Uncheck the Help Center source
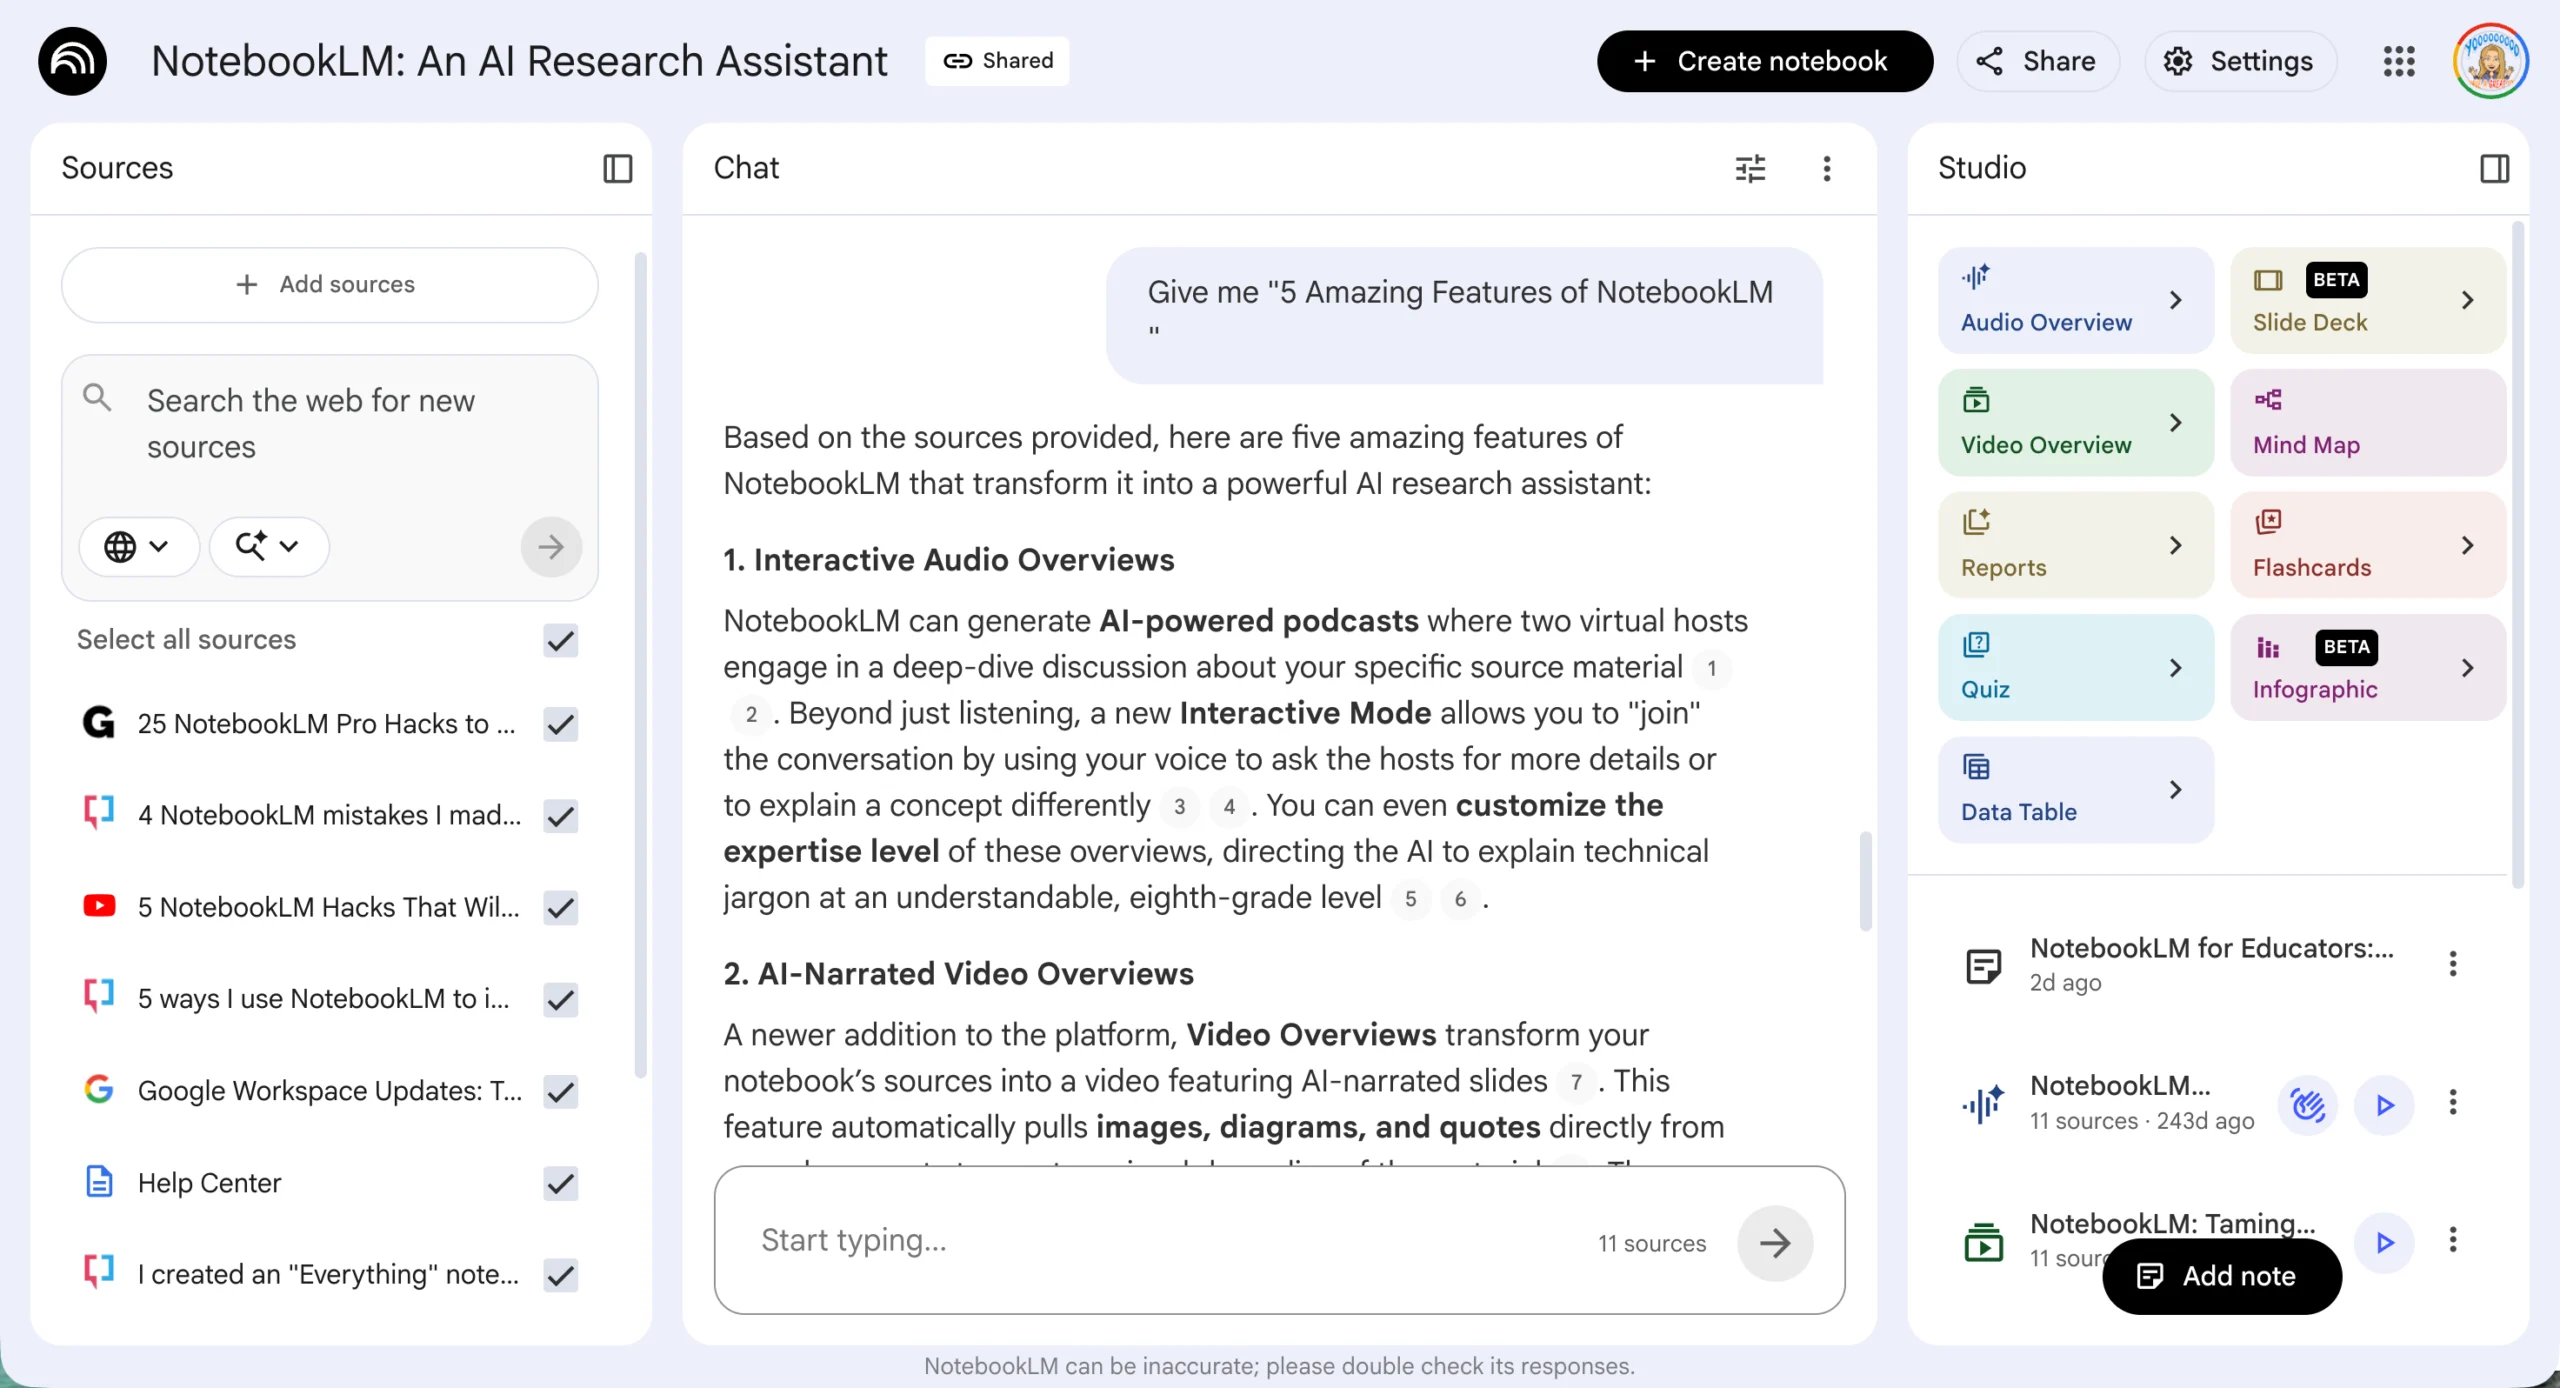Screen dimensions: 2560x1388 coord(560,1183)
